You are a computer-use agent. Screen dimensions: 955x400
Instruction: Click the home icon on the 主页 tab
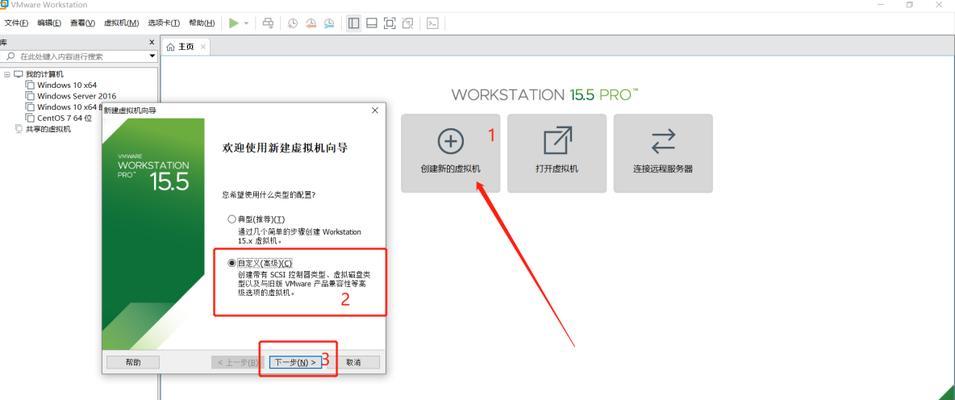click(171, 47)
